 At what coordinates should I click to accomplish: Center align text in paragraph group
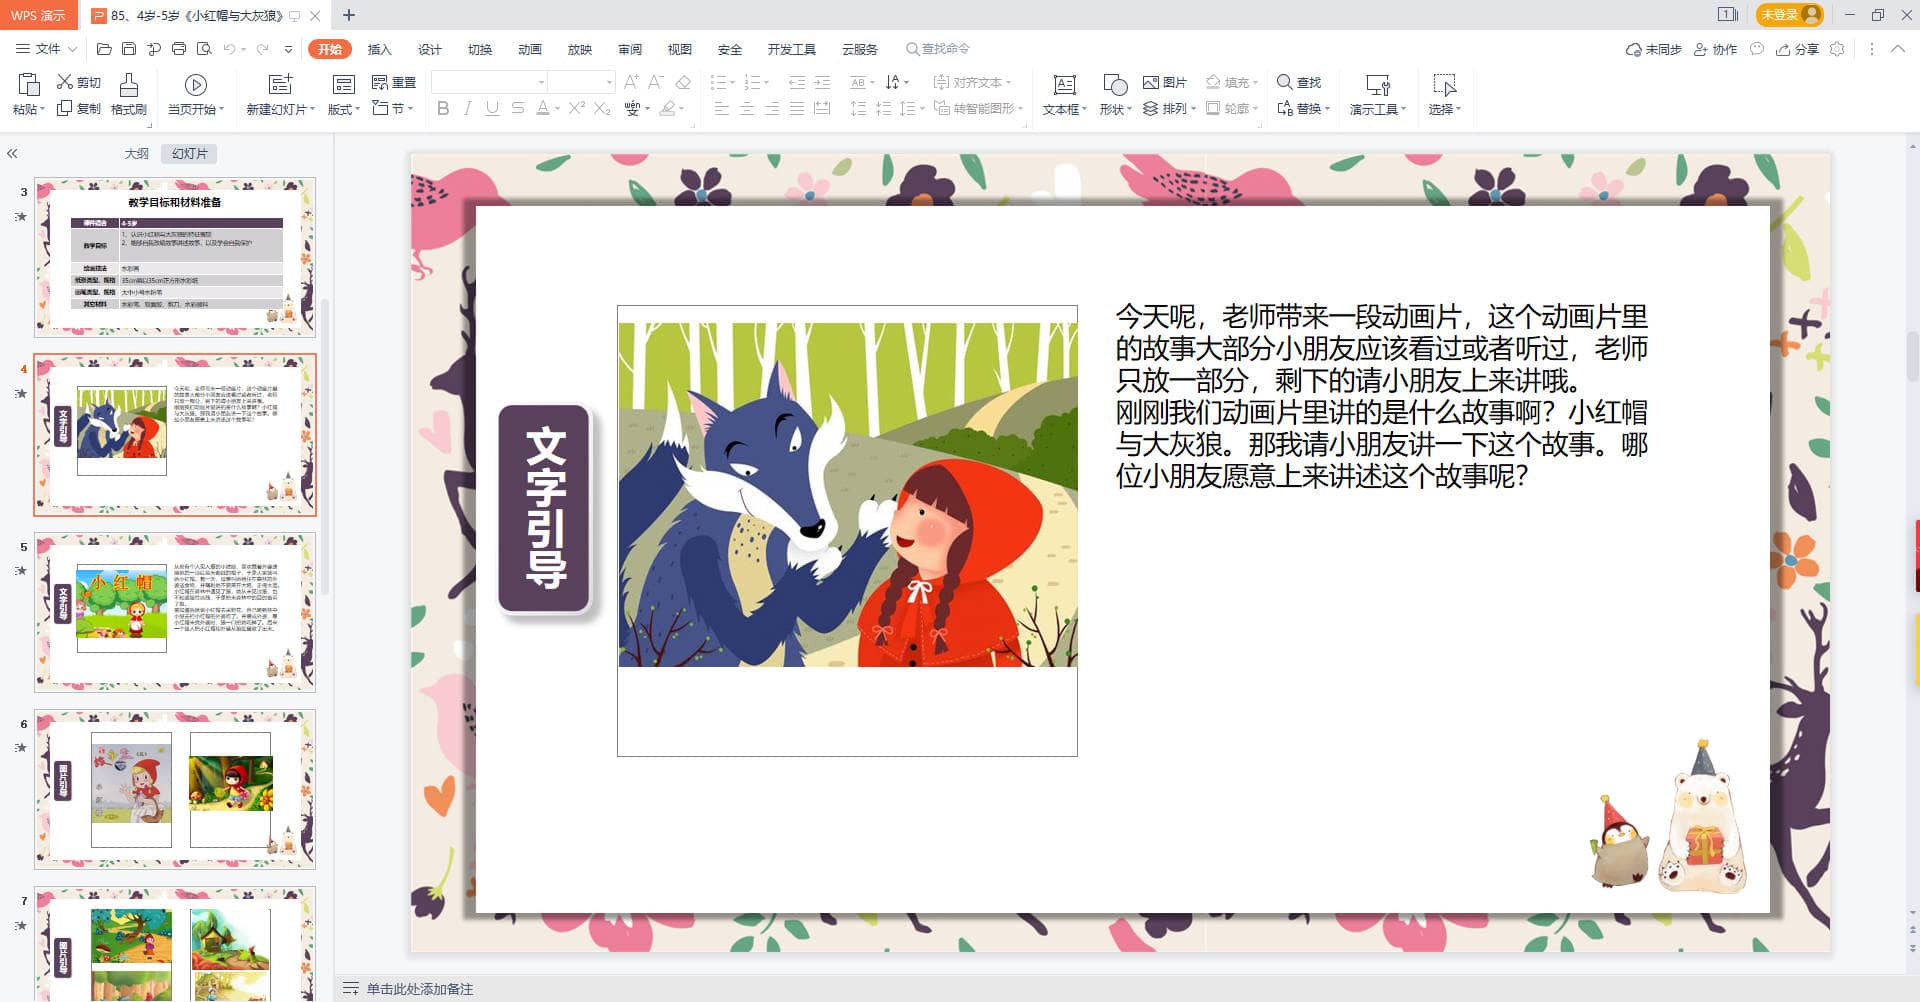747,108
